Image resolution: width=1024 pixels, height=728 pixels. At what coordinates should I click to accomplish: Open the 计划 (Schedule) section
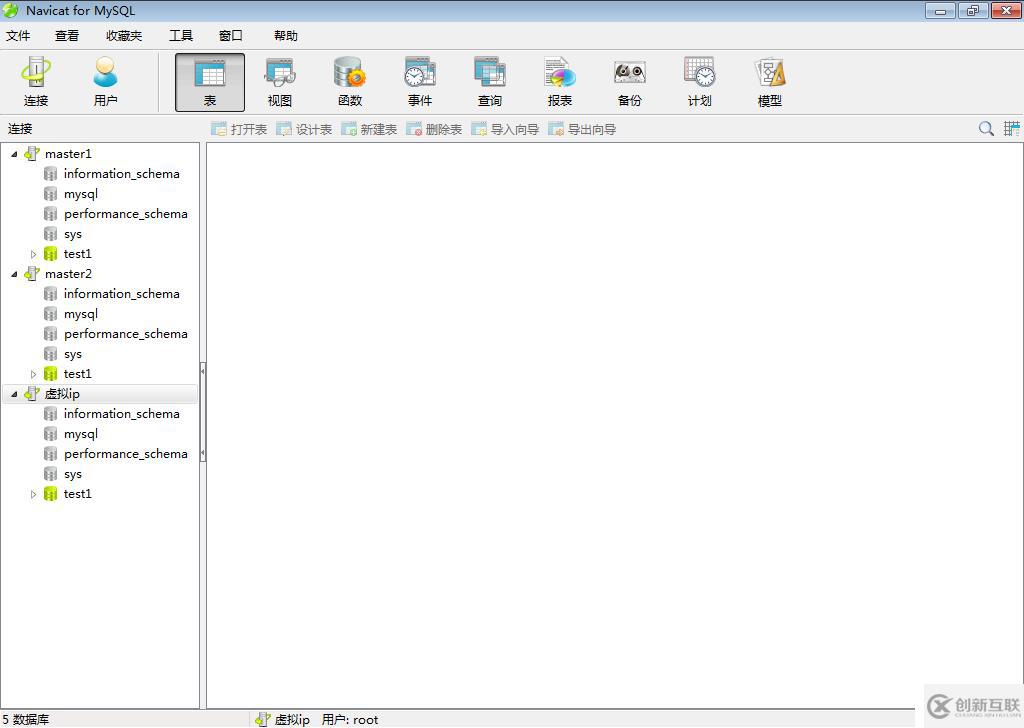[x=699, y=82]
